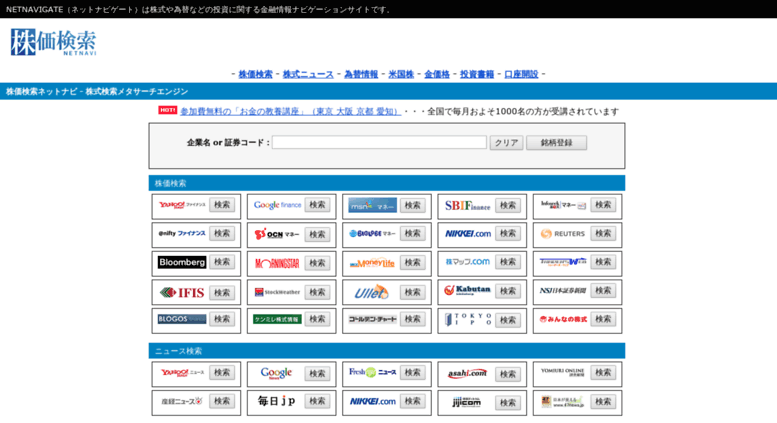This screenshot has height=423, width=777.
Task: Click the 株価検索 NETNAVI site logo
Action: pyautogui.click(x=54, y=42)
